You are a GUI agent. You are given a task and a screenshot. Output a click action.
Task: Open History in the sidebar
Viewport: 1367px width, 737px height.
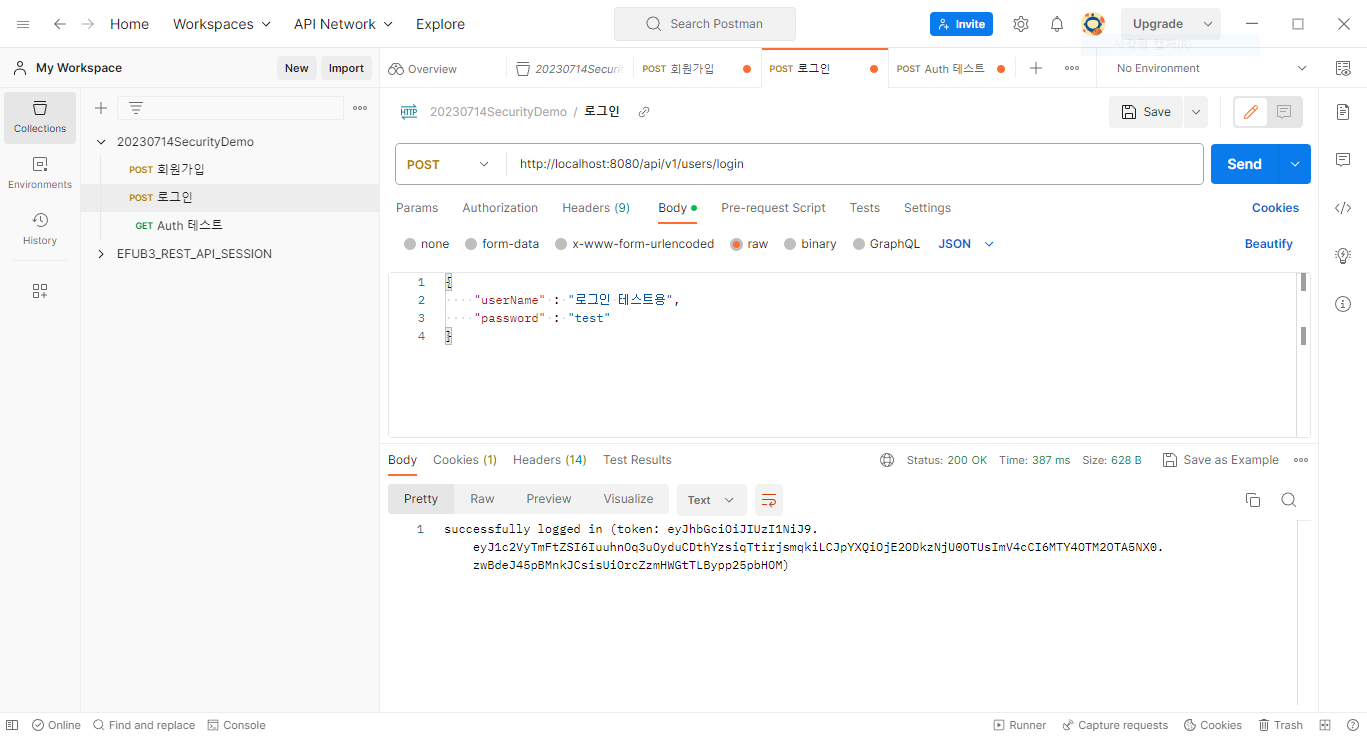click(x=40, y=229)
